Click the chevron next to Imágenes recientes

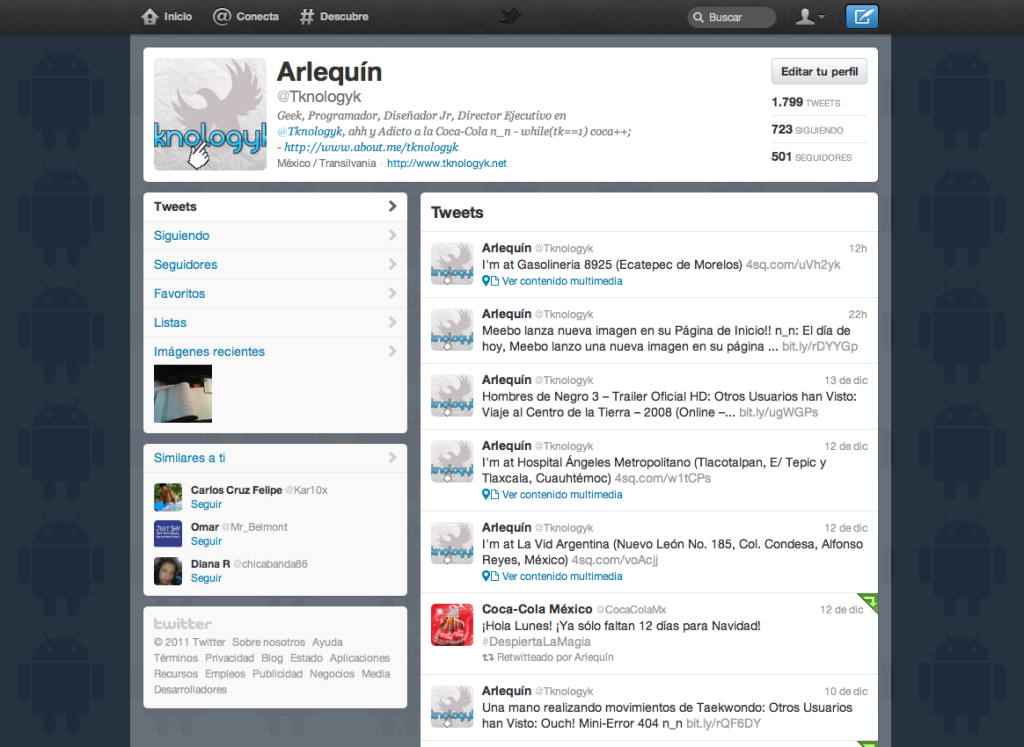pyautogui.click(x=392, y=351)
